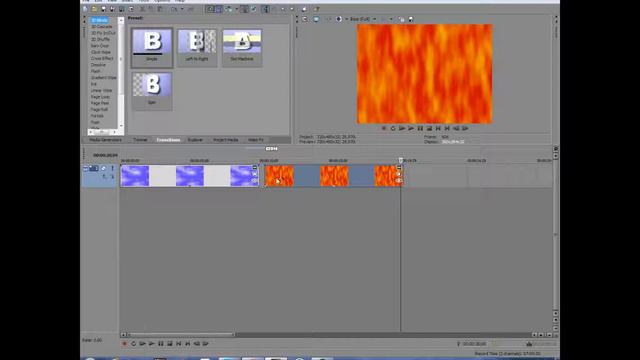Activate the What's This help icon
The height and width of the screenshot is (360, 640).
pyautogui.click(x=316, y=9)
